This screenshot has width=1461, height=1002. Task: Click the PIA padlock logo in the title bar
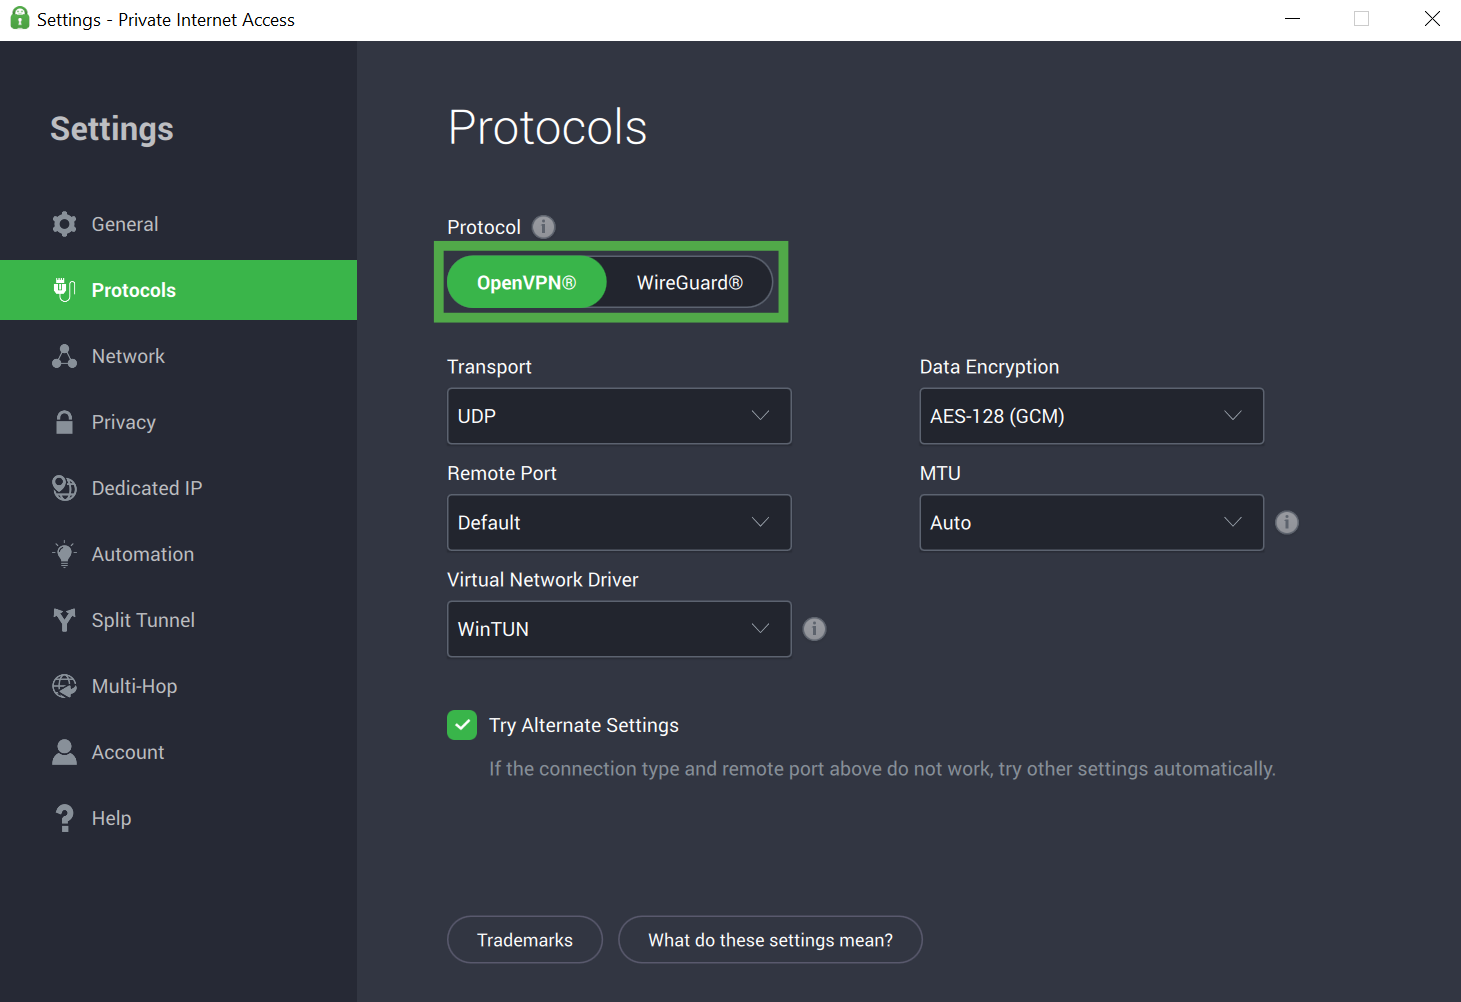point(19,19)
